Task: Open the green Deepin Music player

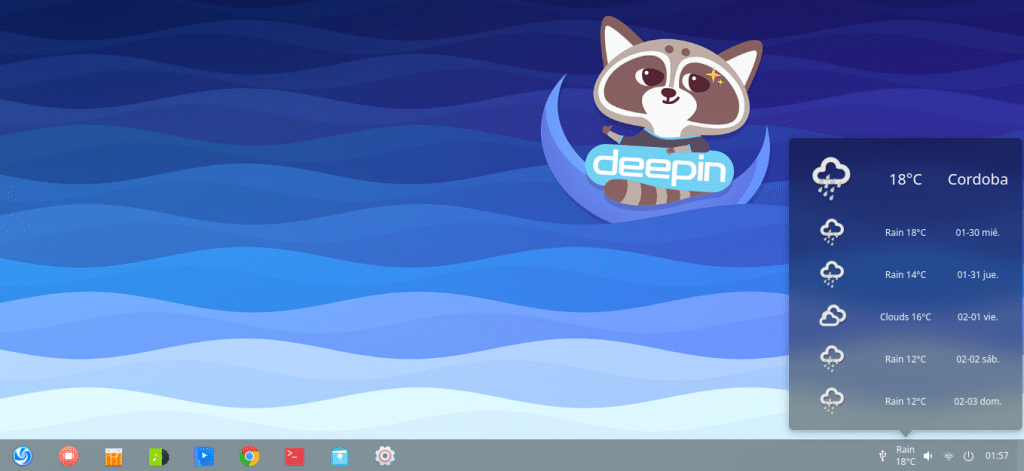Action: click(159, 456)
